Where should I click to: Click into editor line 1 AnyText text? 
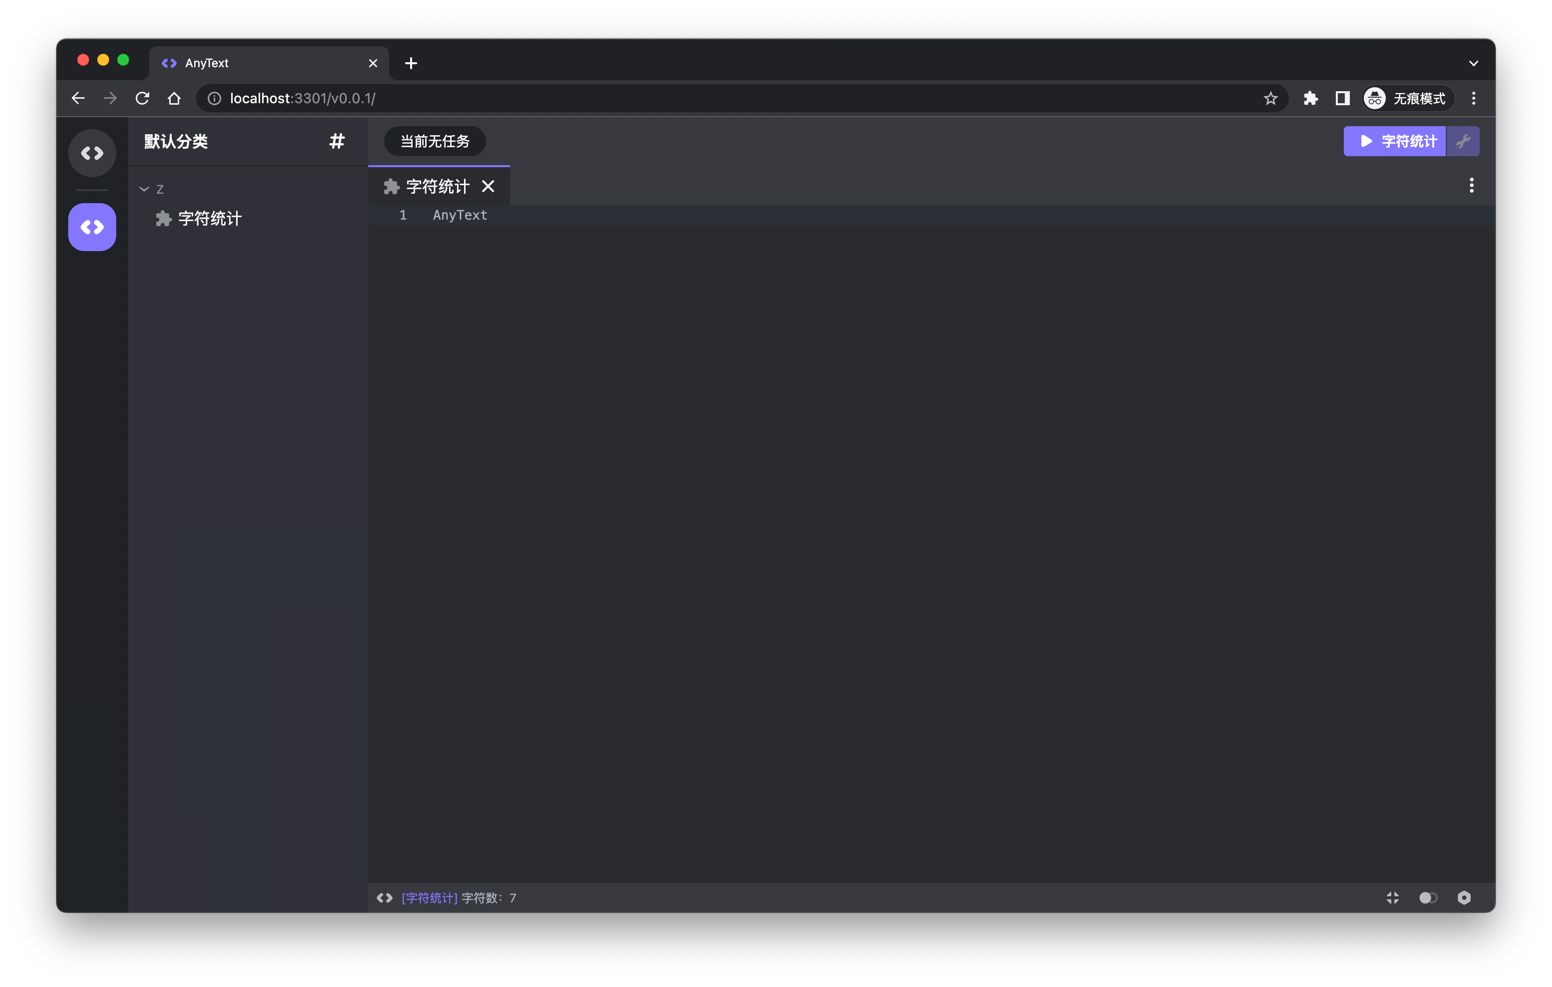point(460,215)
